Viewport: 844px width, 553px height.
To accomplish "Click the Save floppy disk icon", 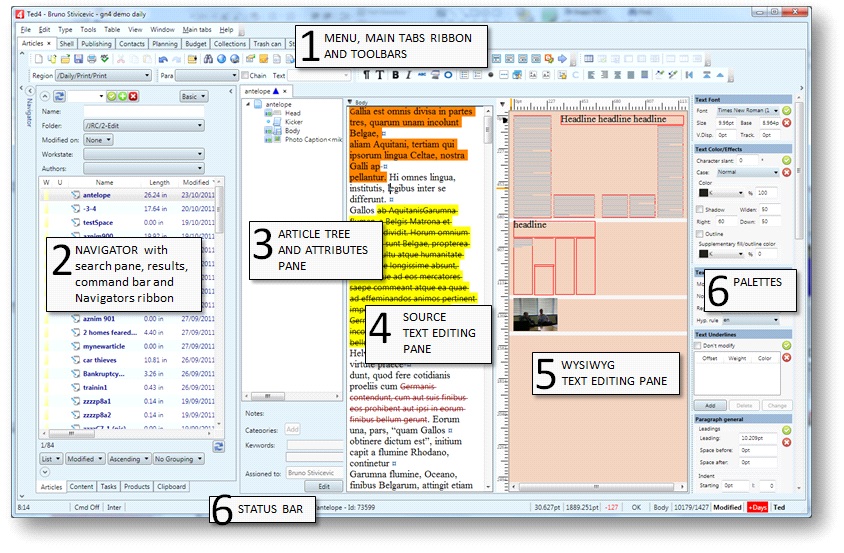I will (79, 59).
